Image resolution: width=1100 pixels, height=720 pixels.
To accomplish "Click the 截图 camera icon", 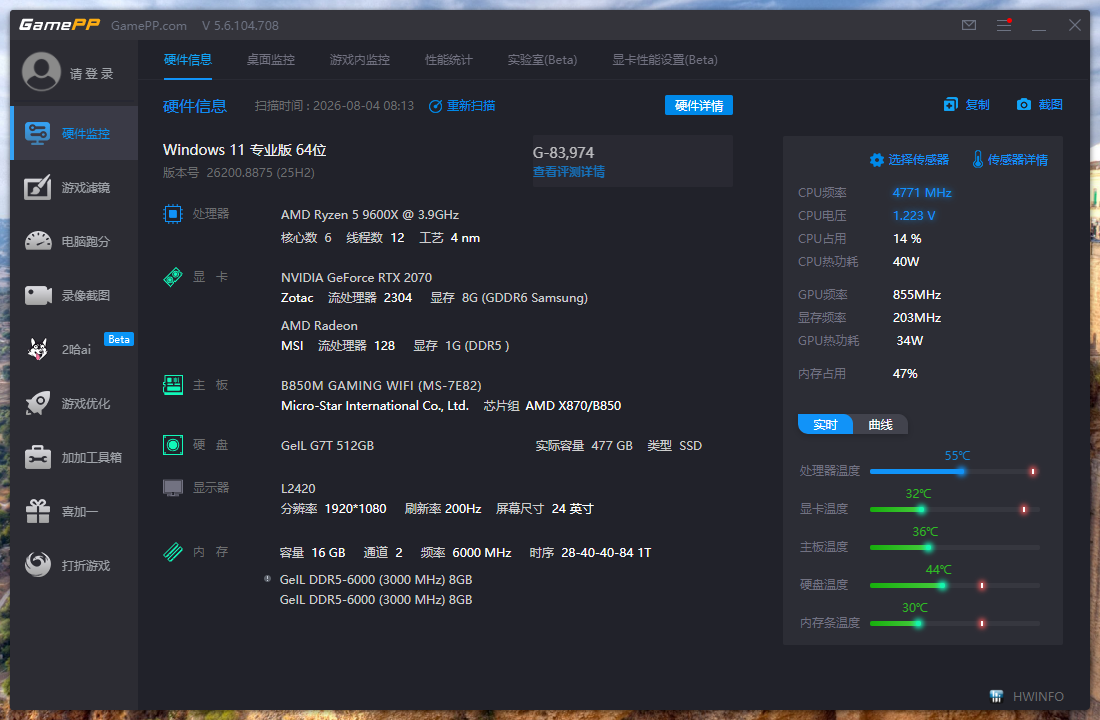I will click(1024, 105).
